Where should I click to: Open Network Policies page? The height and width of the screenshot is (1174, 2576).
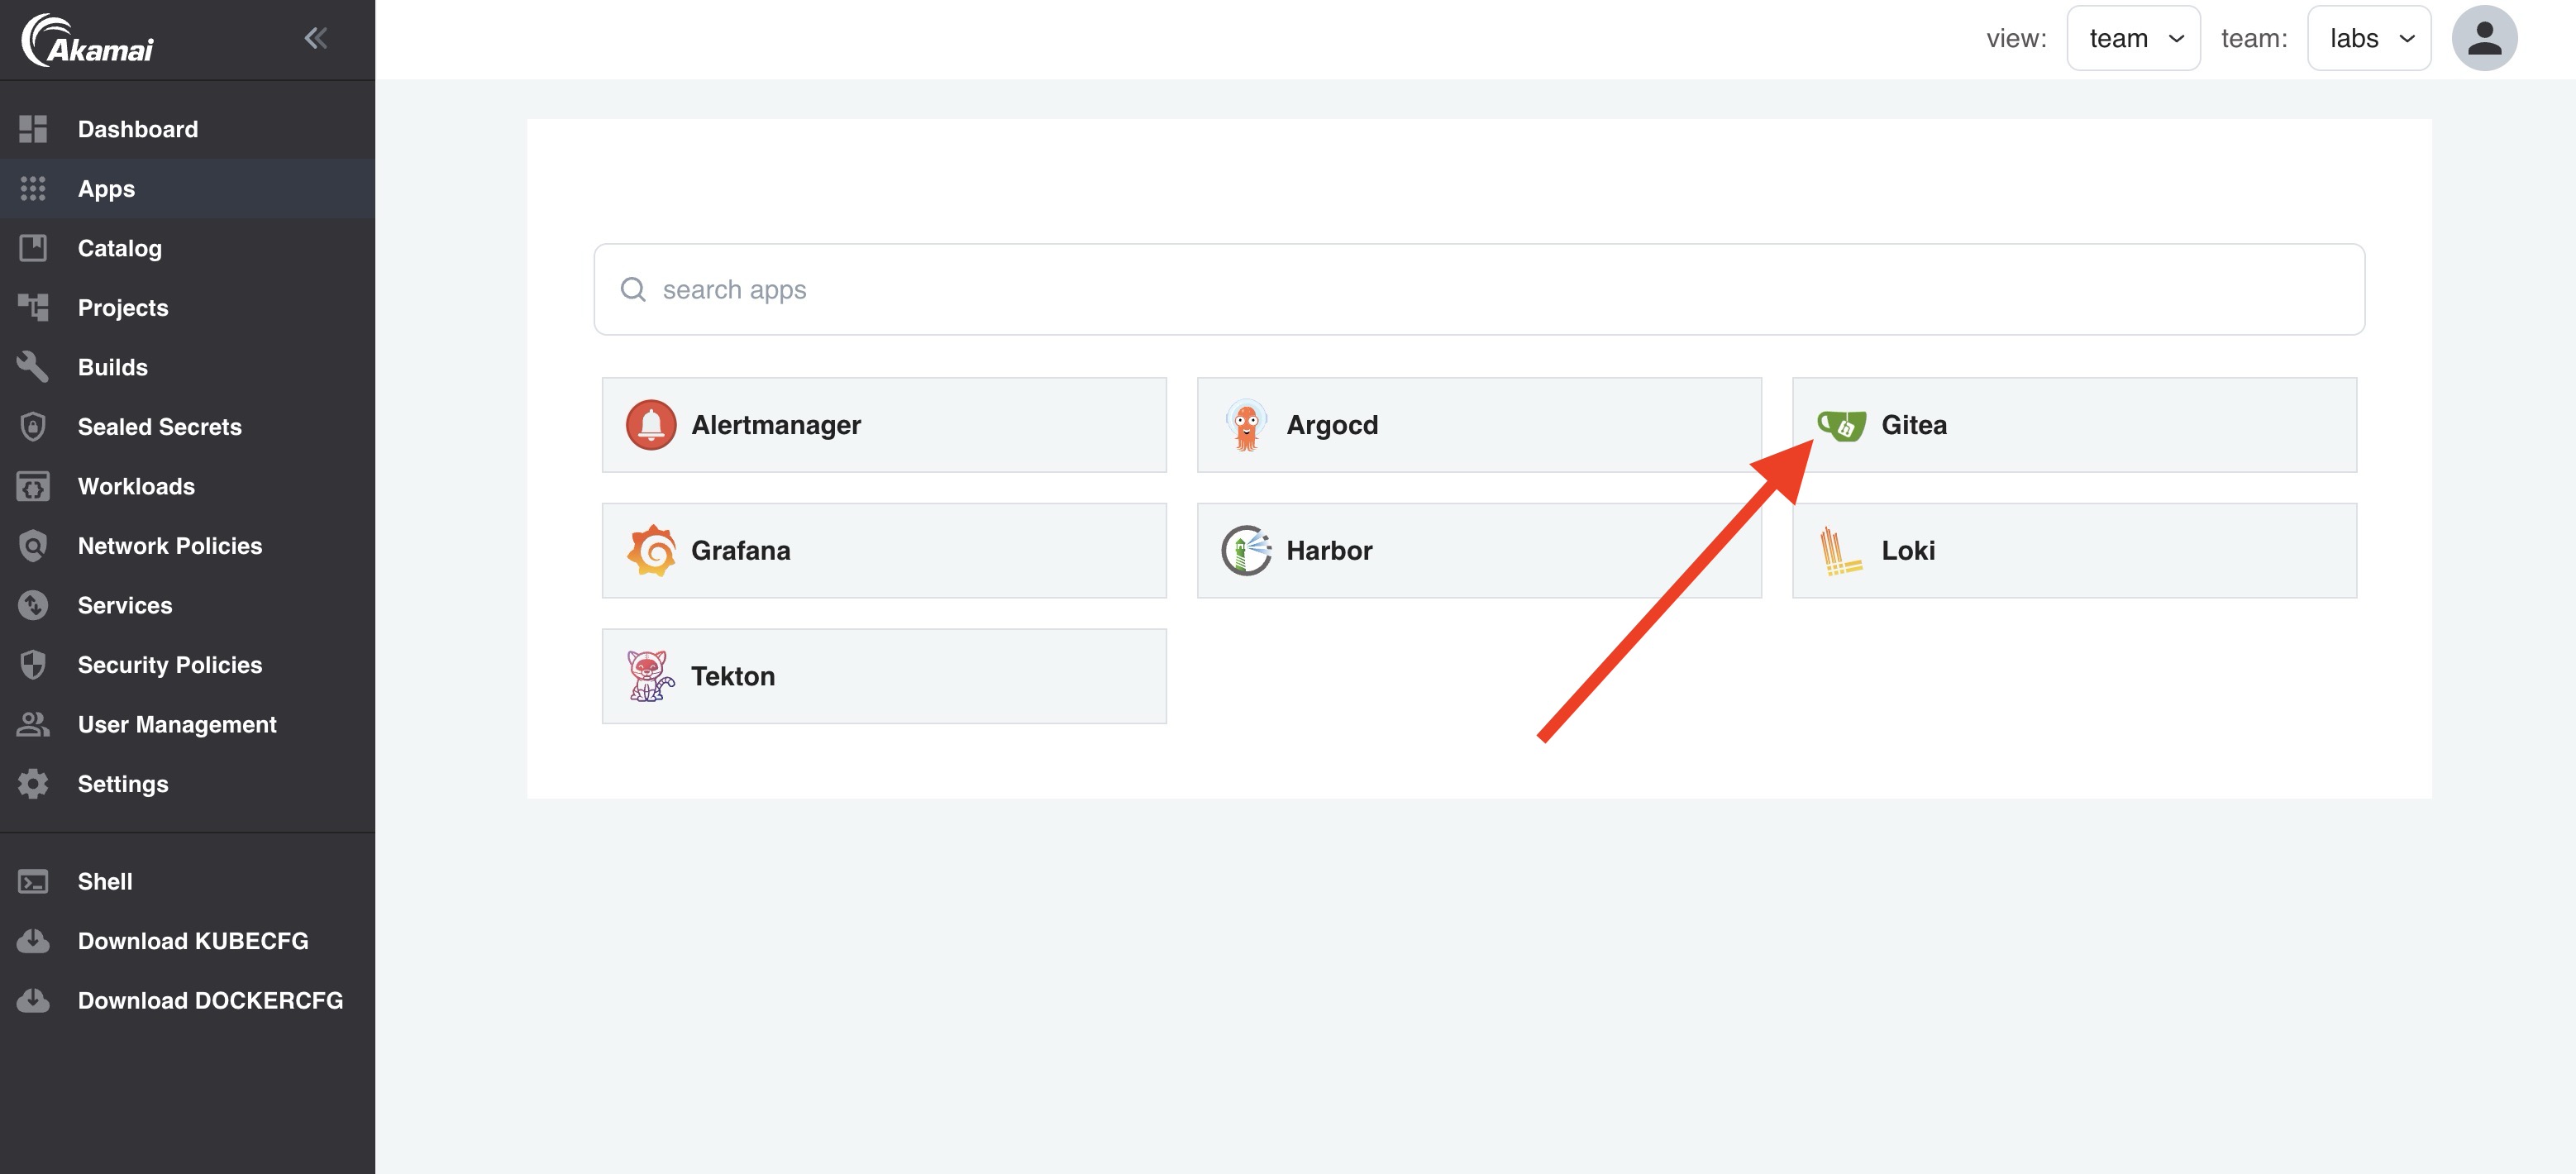[x=187, y=545]
